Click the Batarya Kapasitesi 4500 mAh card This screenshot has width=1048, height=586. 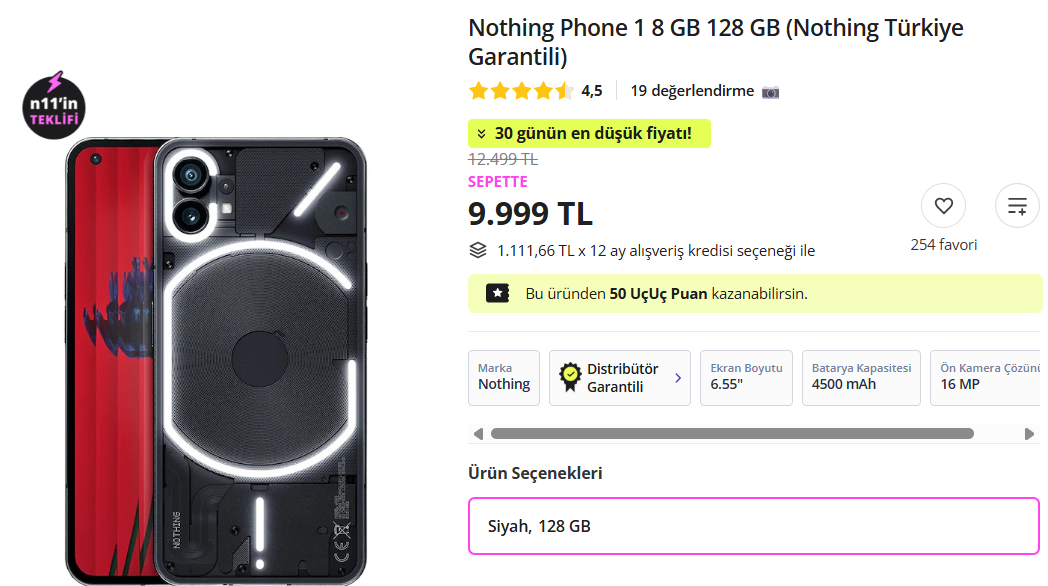point(861,377)
